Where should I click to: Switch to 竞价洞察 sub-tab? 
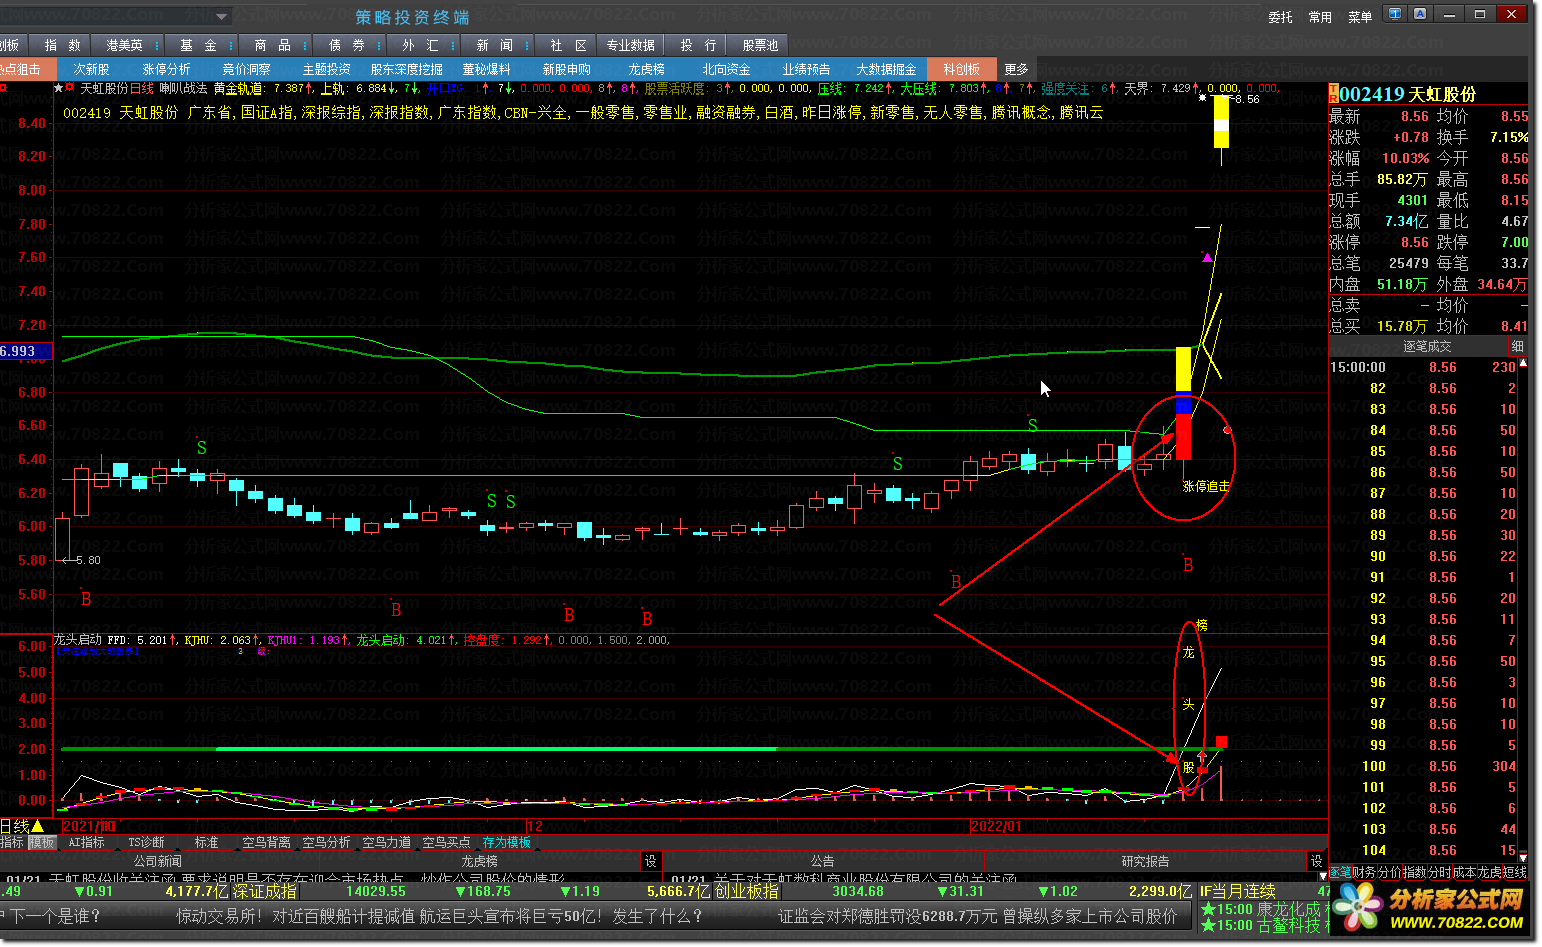(246, 69)
